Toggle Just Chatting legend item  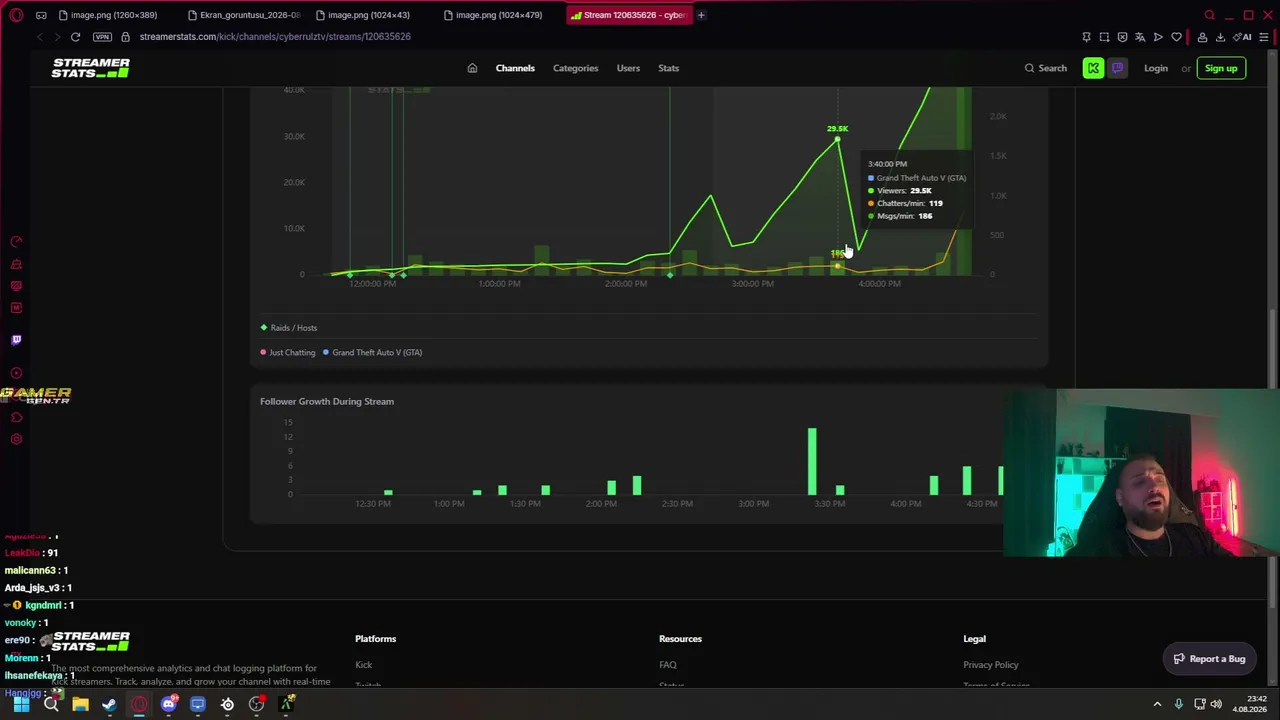[x=288, y=352]
